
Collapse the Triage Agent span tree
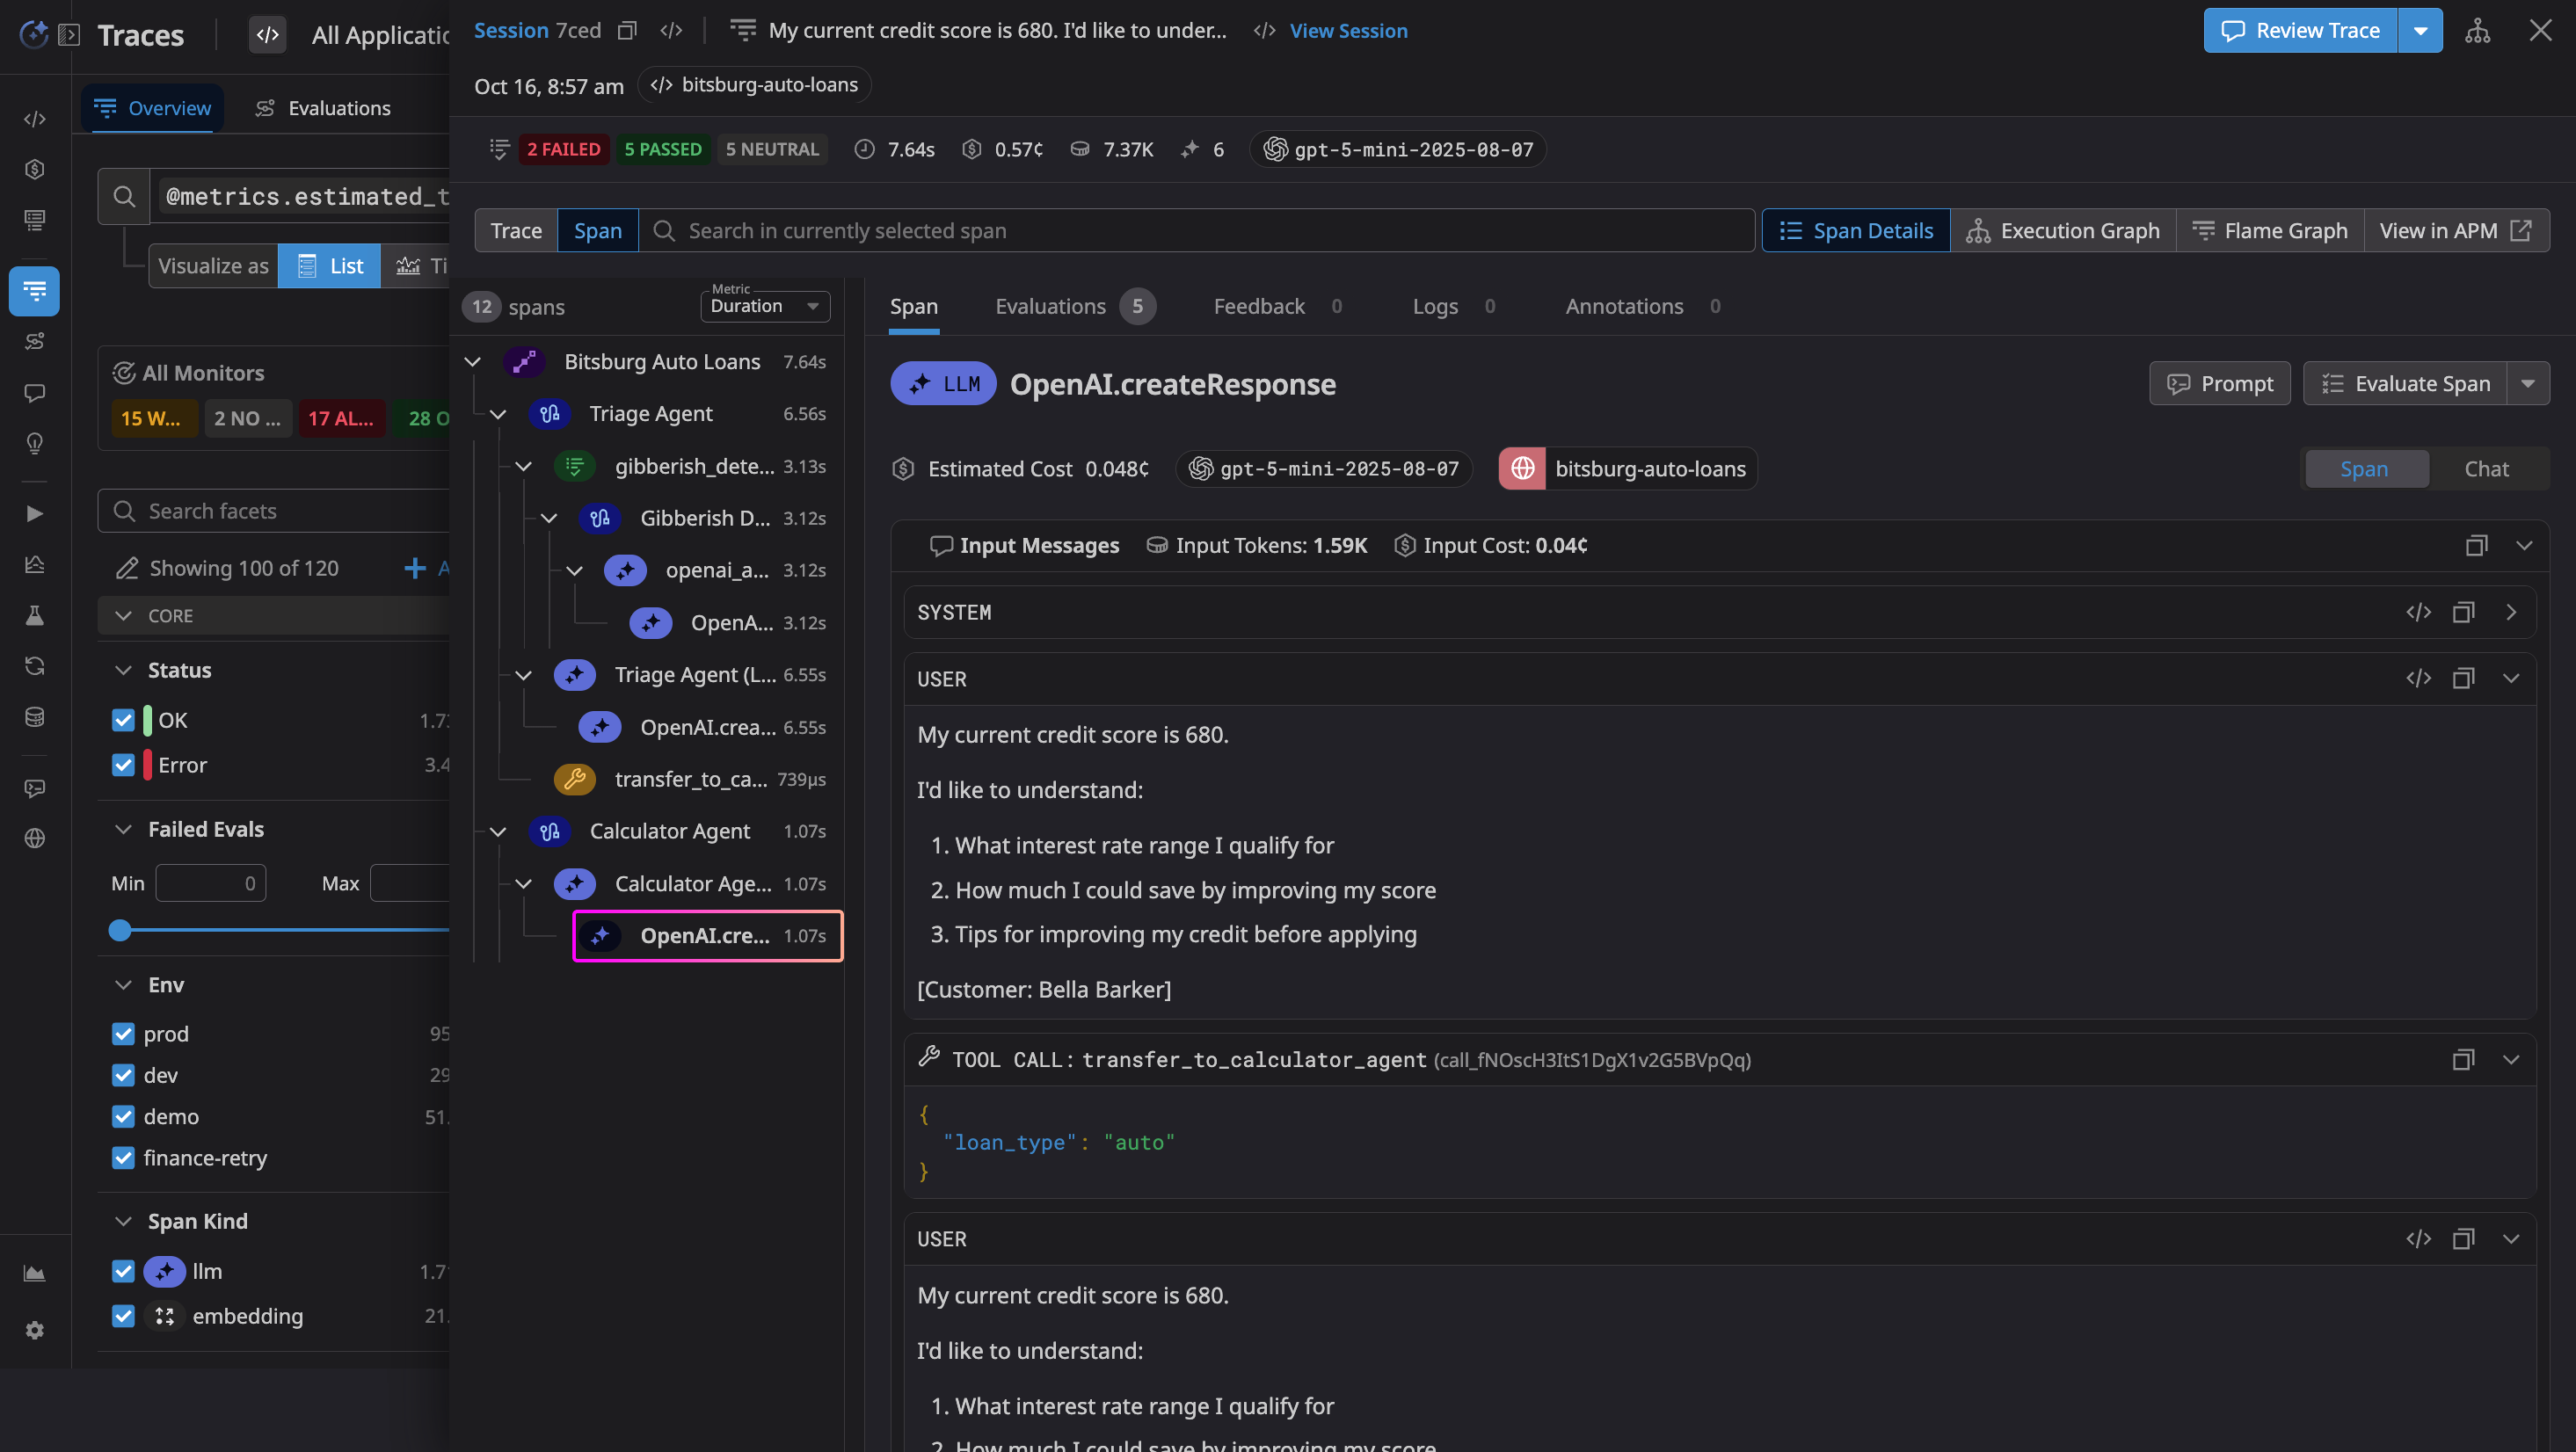(x=498, y=414)
